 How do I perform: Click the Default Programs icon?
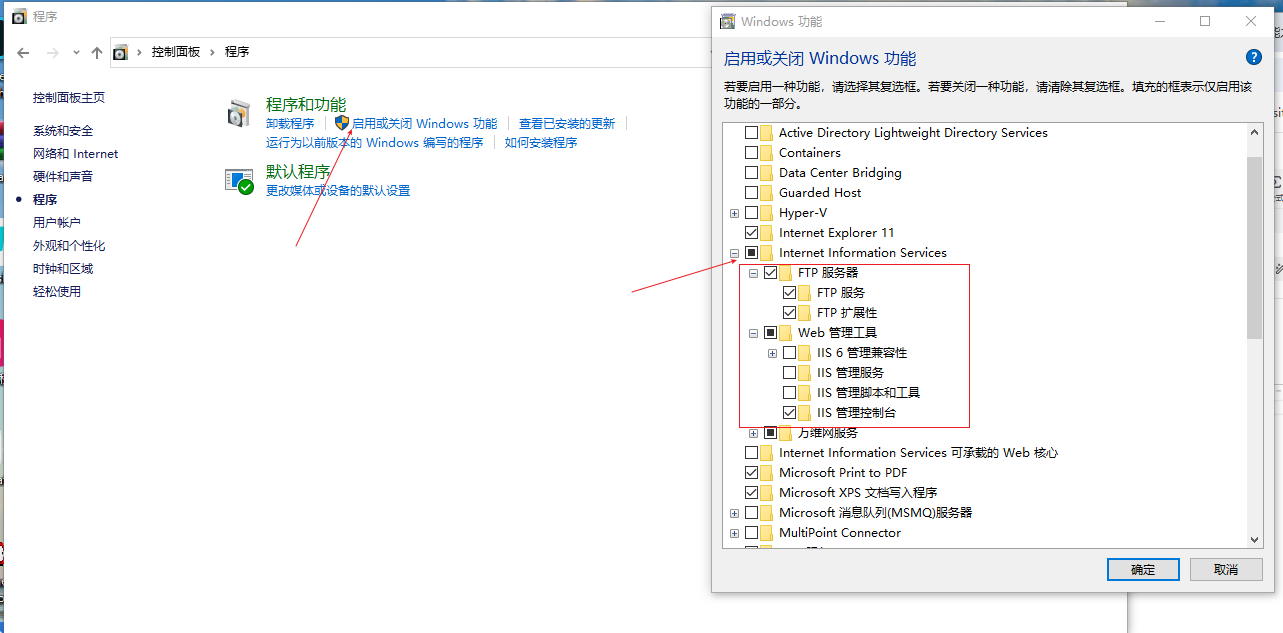pyautogui.click(x=239, y=181)
